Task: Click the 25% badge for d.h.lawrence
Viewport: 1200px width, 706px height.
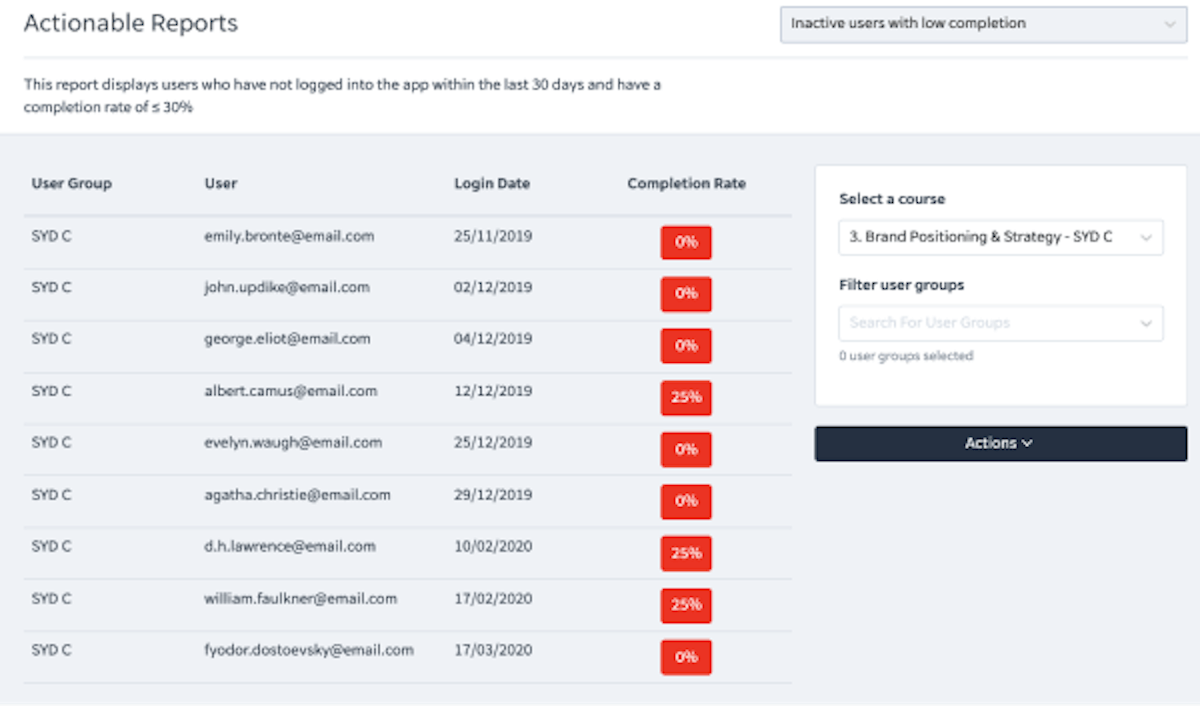Action: click(x=686, y=553)
